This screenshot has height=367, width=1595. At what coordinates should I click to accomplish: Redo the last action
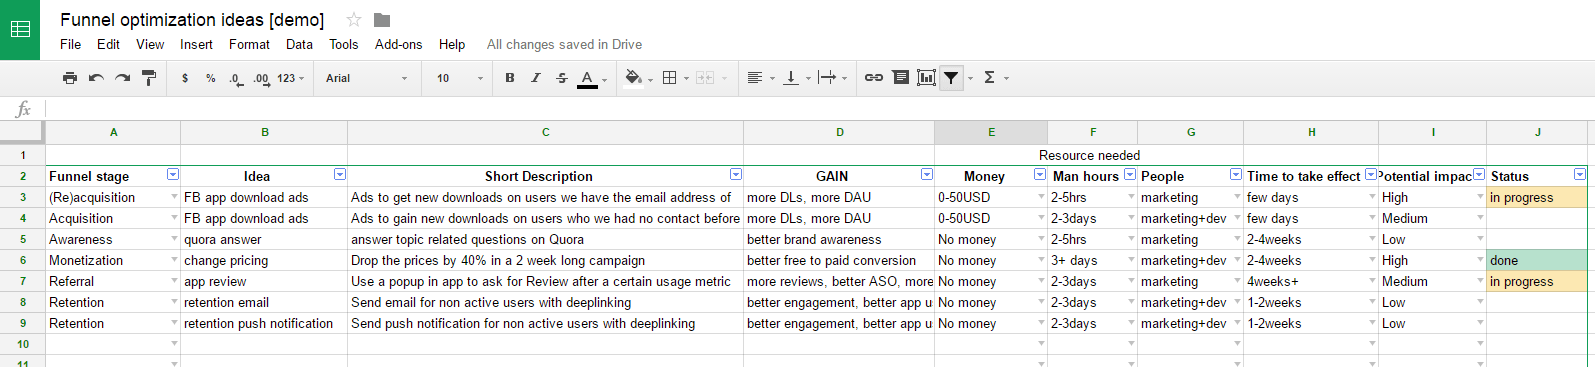122,78
